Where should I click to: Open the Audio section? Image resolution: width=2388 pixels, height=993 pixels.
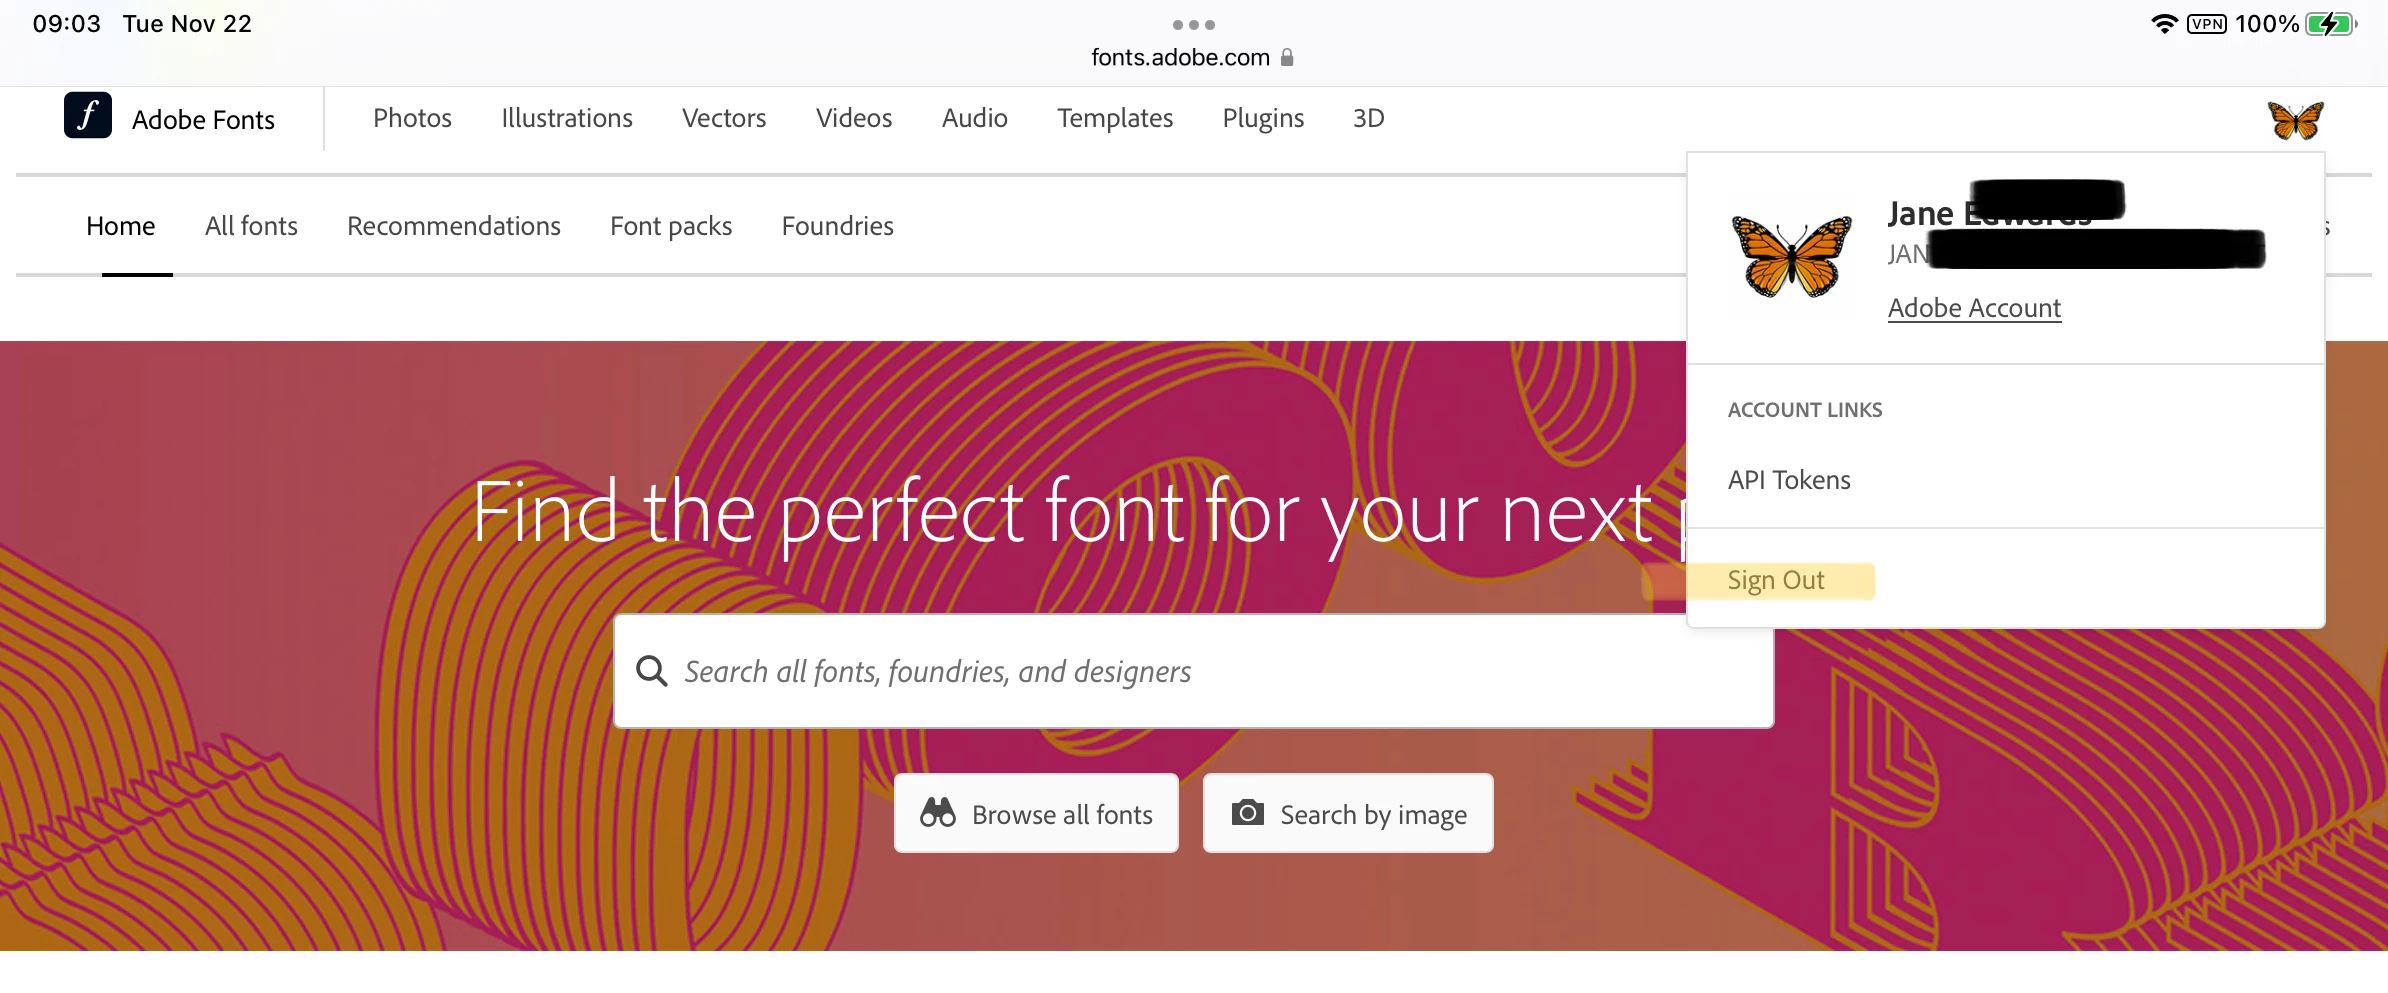[975, 118]
